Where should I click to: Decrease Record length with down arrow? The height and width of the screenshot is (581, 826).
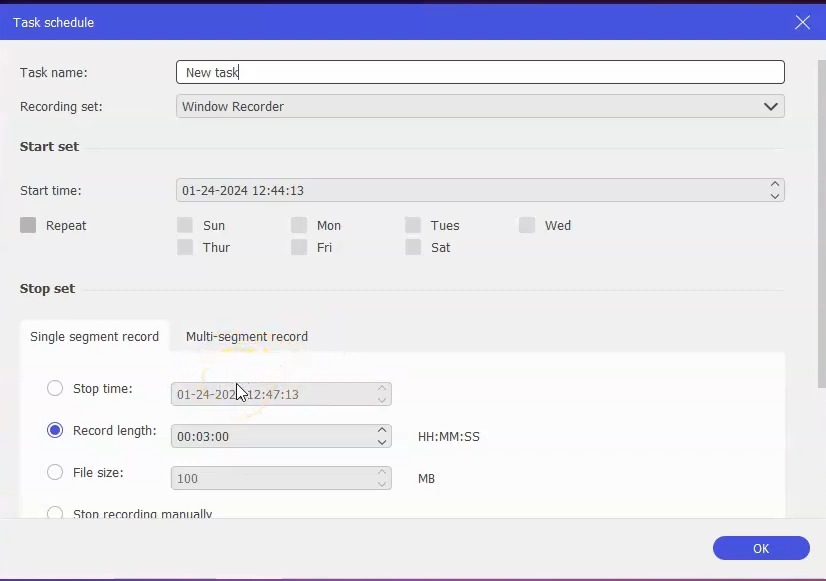(382, 442)
